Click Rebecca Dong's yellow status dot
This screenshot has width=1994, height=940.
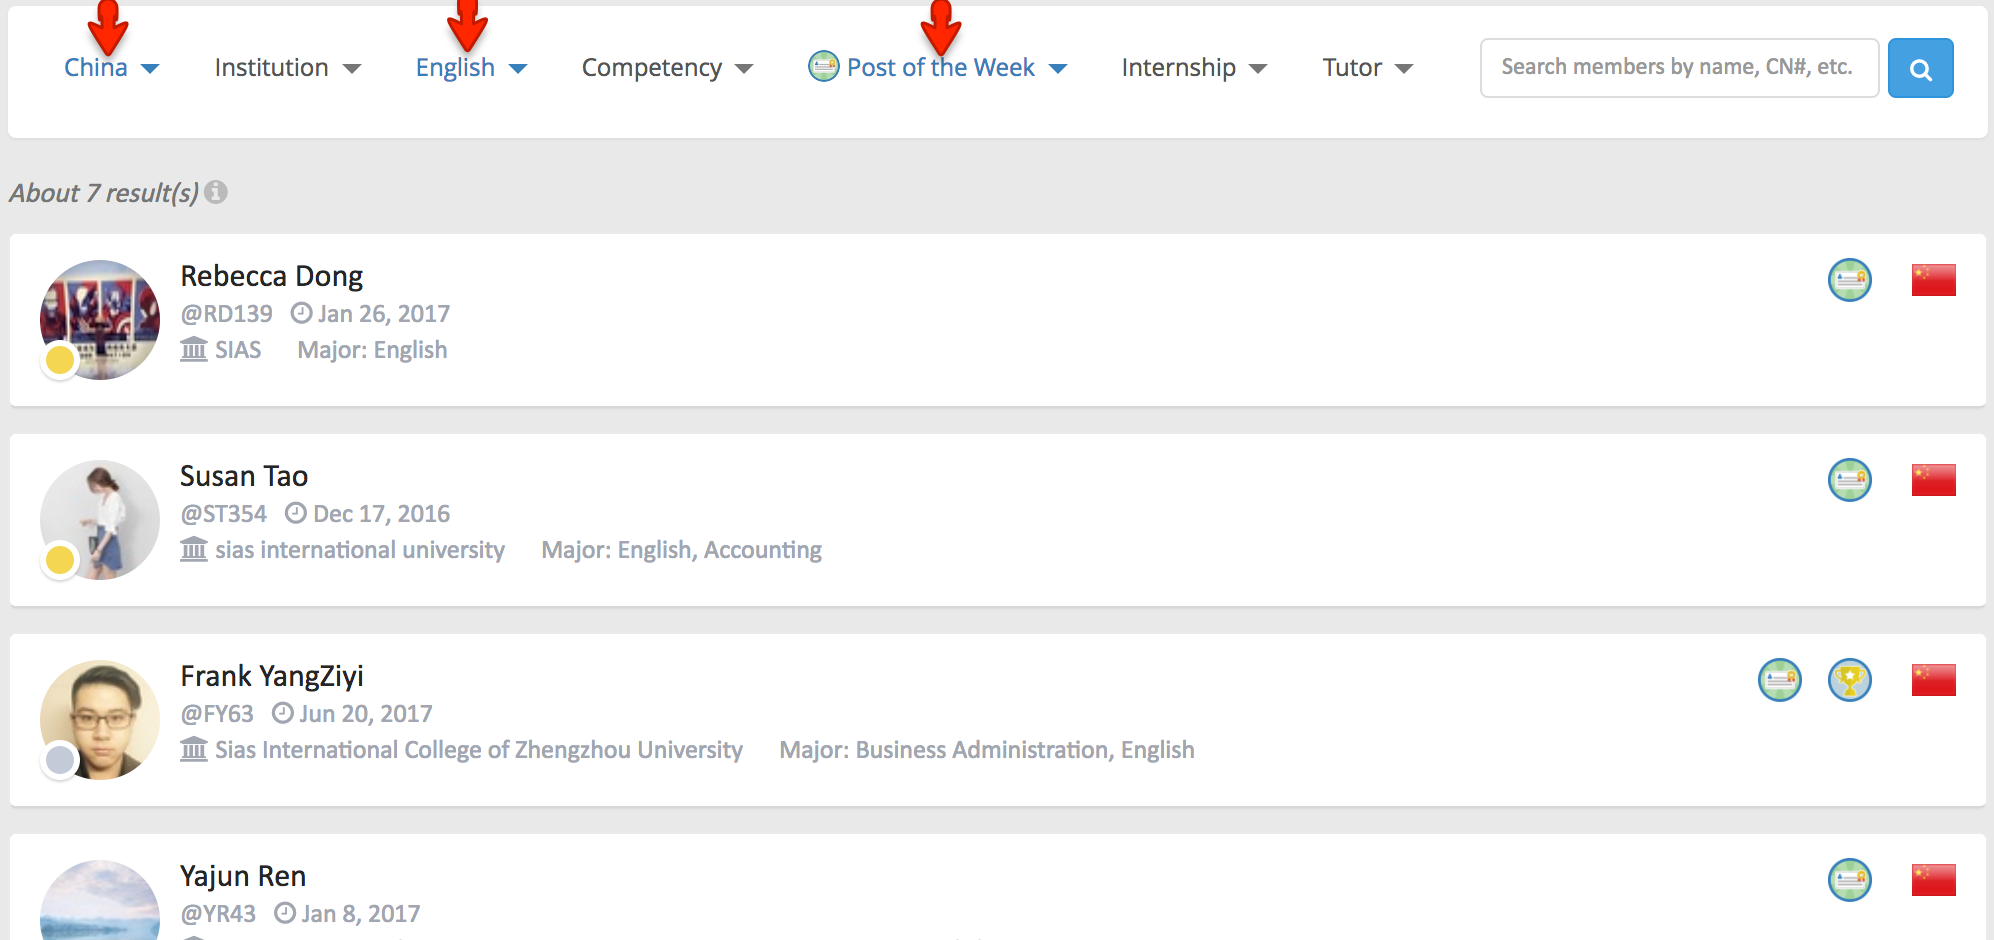60,360
